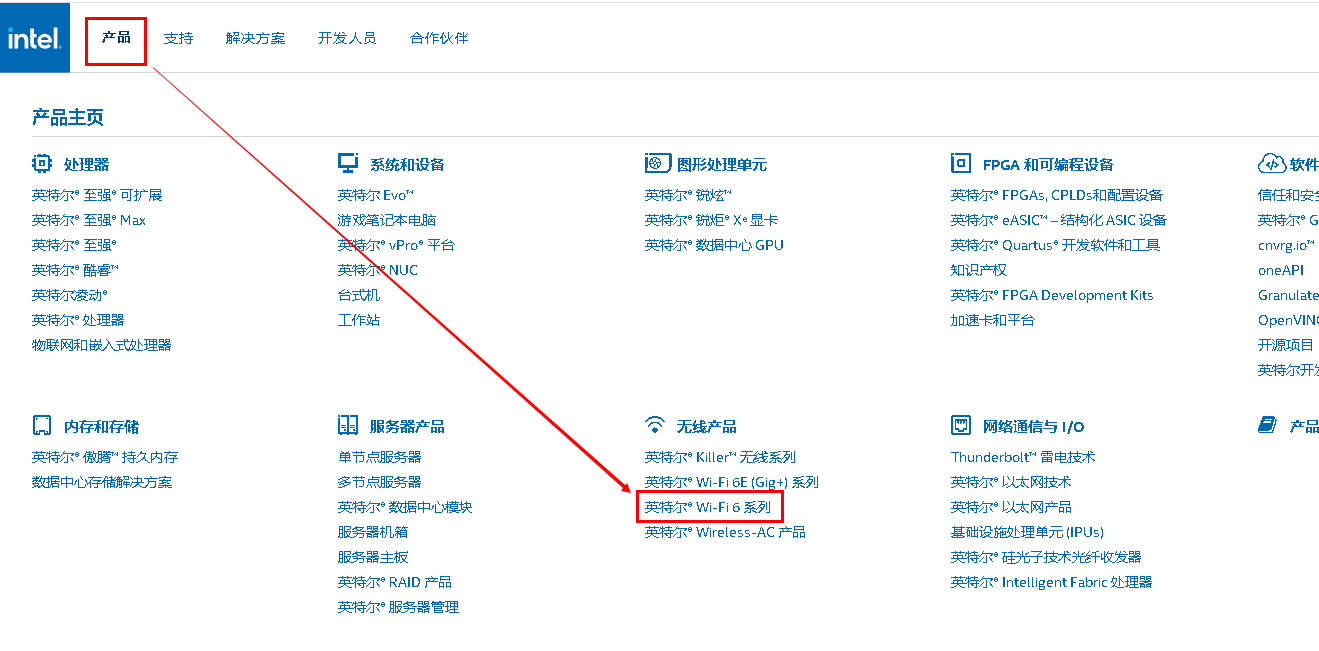Image resolution: width=1319 pixels, height=651 pixels.
Task: Open 服务器机箱 link
Action: pyautogui.click(x=373, y=532)
